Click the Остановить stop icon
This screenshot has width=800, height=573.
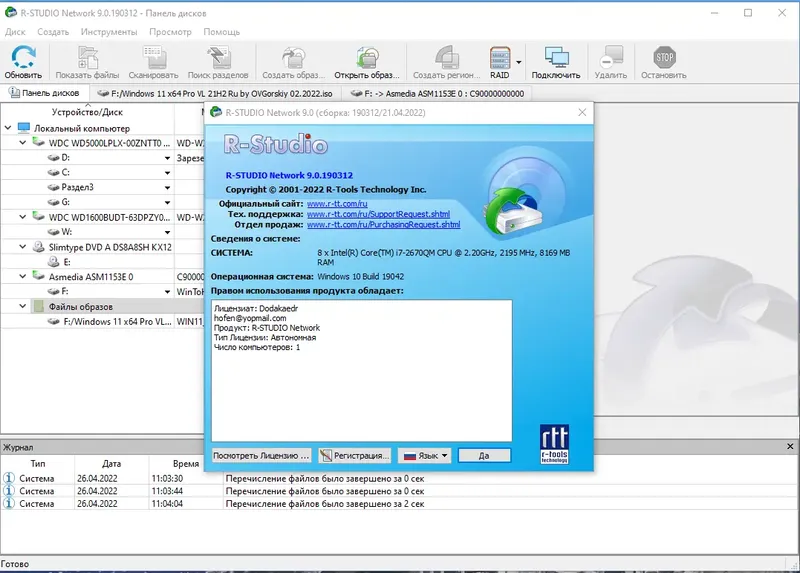click(664, 61)
